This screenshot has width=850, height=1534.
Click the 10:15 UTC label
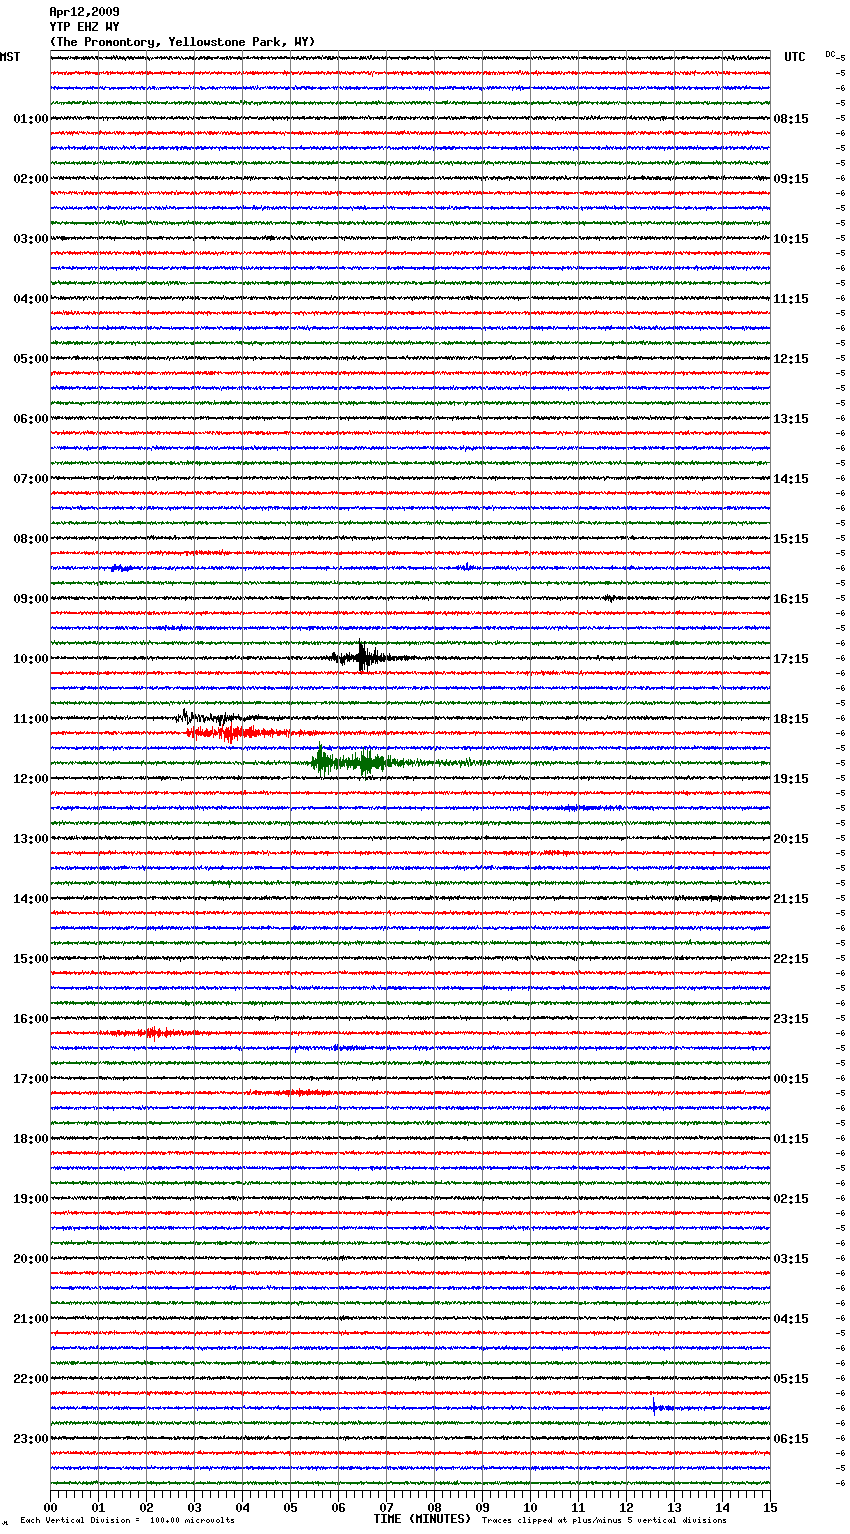pyautogui.click(x=791, y=239)
